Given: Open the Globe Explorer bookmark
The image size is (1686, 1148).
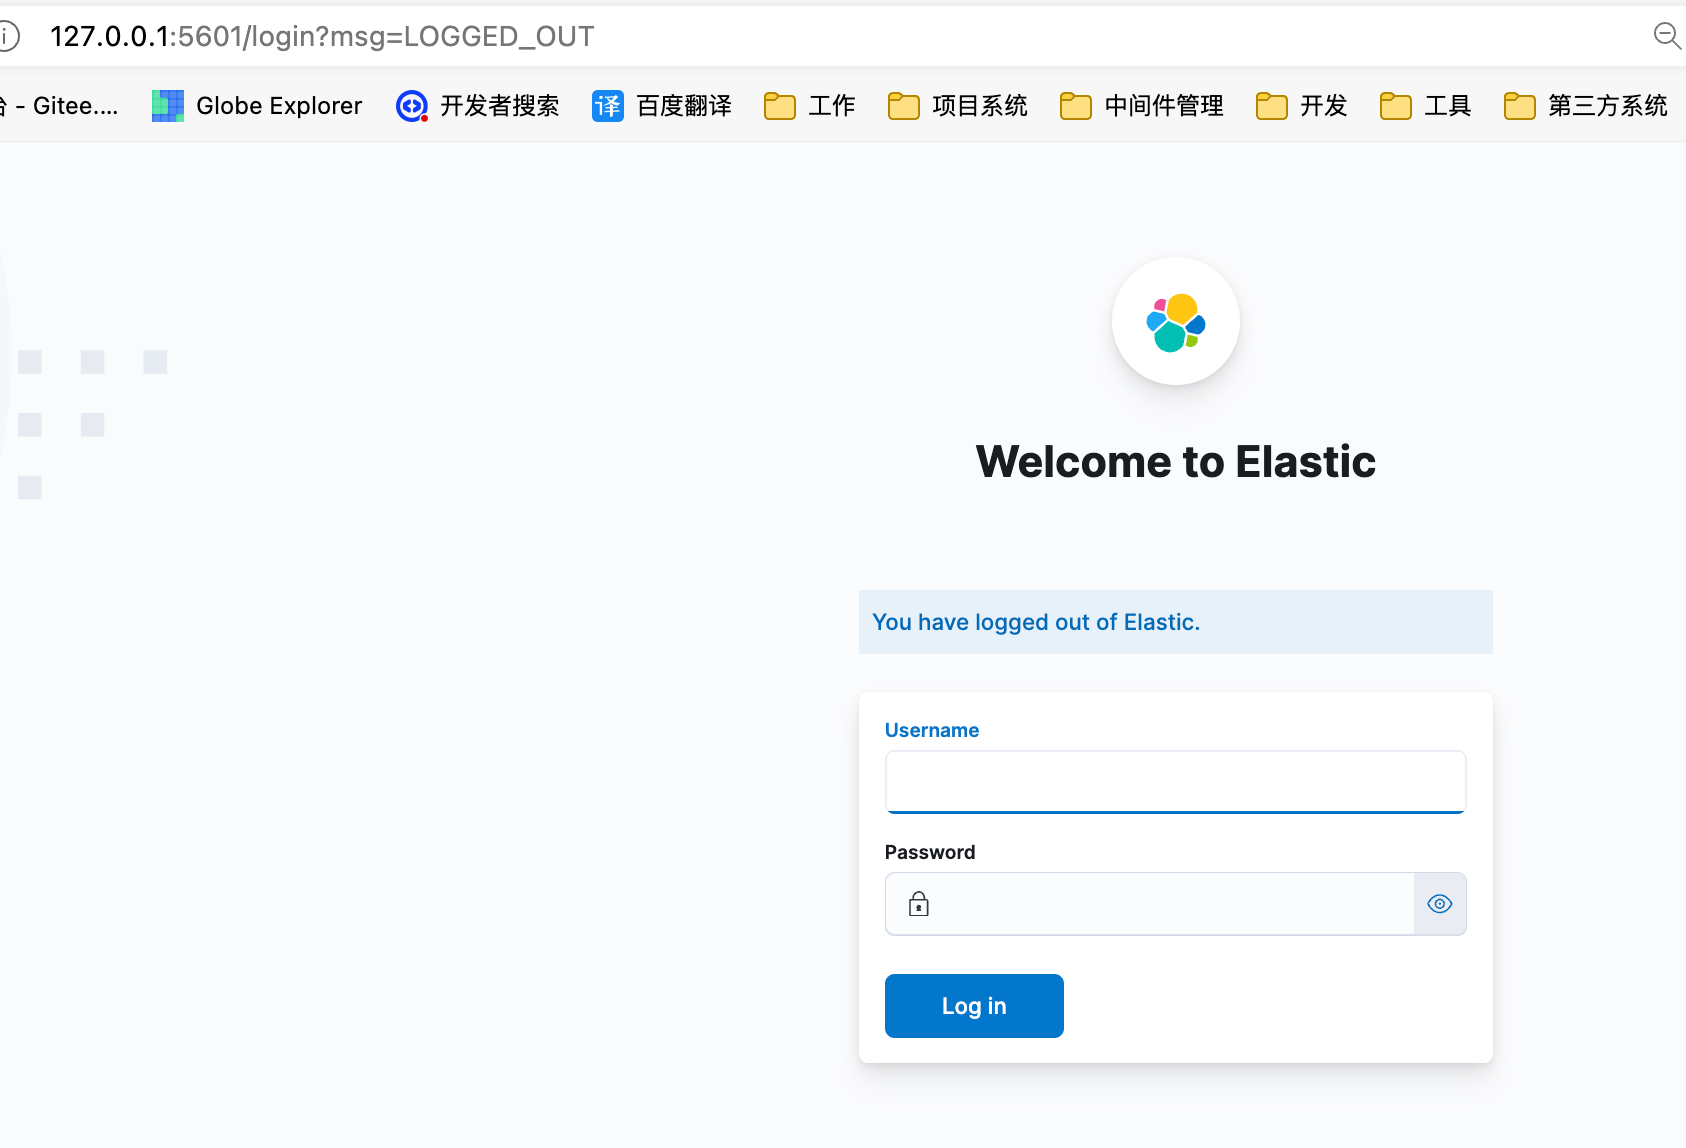Looking at the screenshot, I should [x=257, y=106].
